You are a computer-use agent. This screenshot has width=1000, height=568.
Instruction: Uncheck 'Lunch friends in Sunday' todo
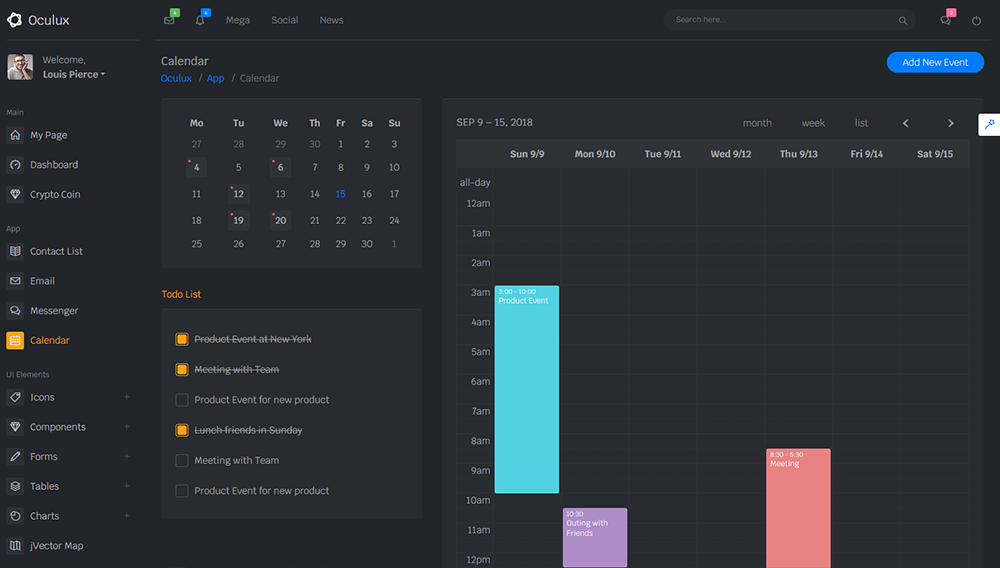(x=182, y=430)
